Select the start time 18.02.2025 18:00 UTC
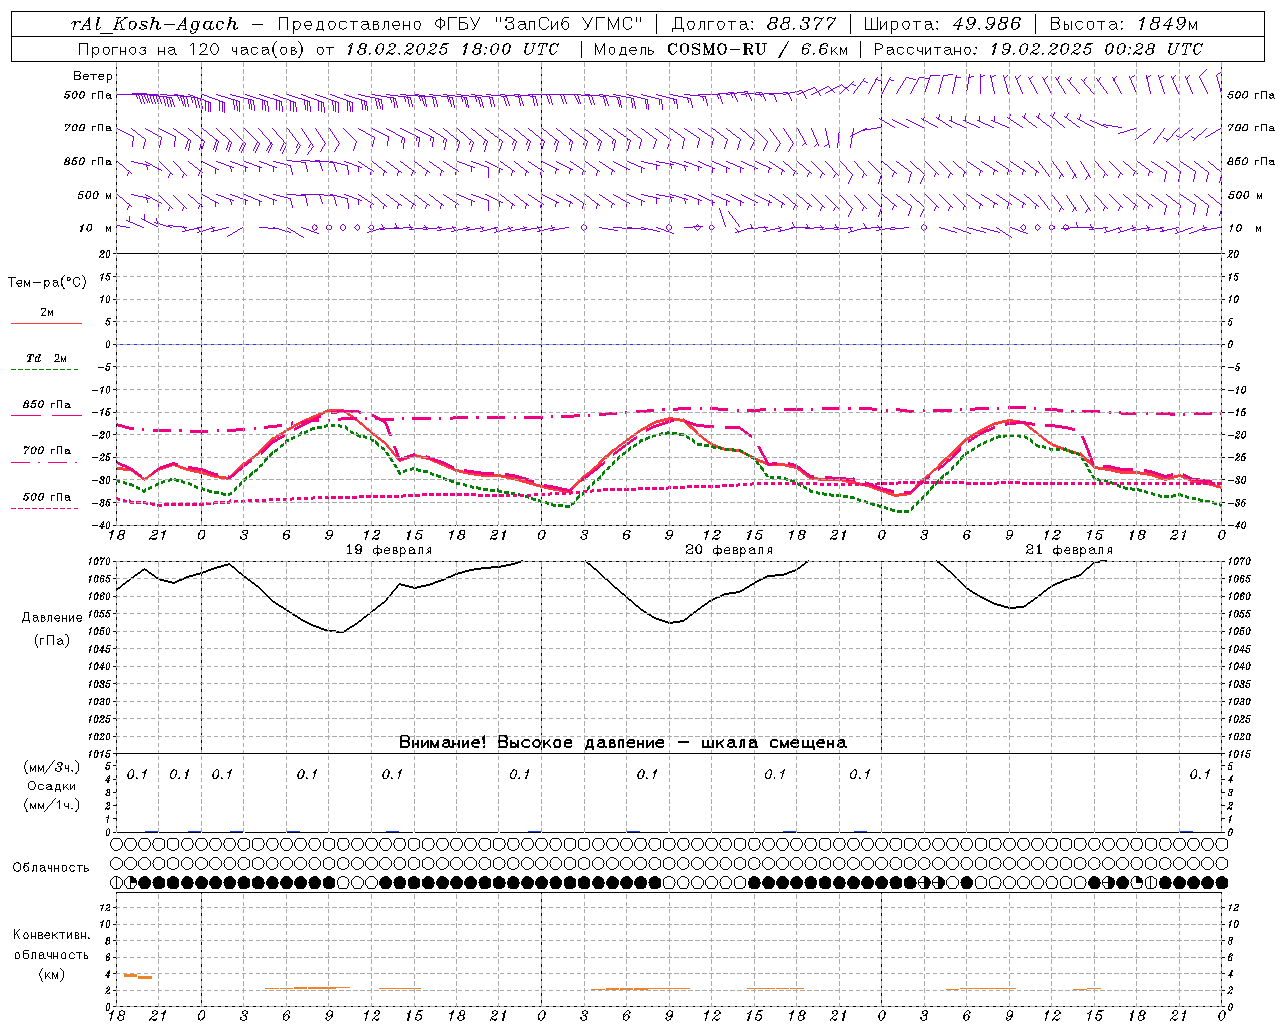The width and height of the screenshot is (1280, 1024). (x=452, y=49)
